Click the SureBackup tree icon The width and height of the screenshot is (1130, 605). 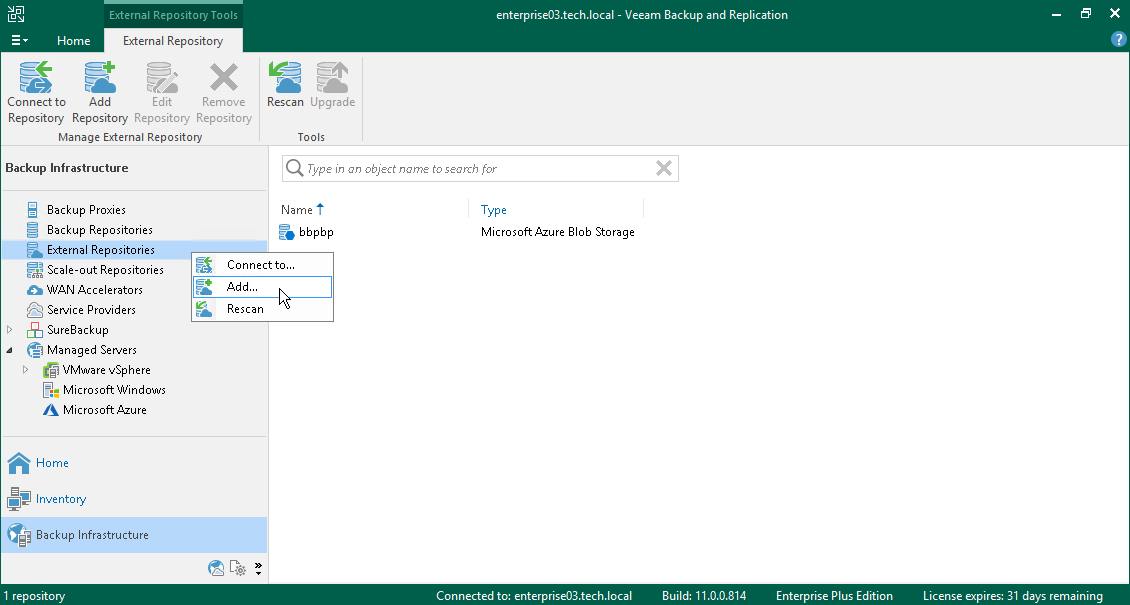pyautogui.click(x=34, y=330)
